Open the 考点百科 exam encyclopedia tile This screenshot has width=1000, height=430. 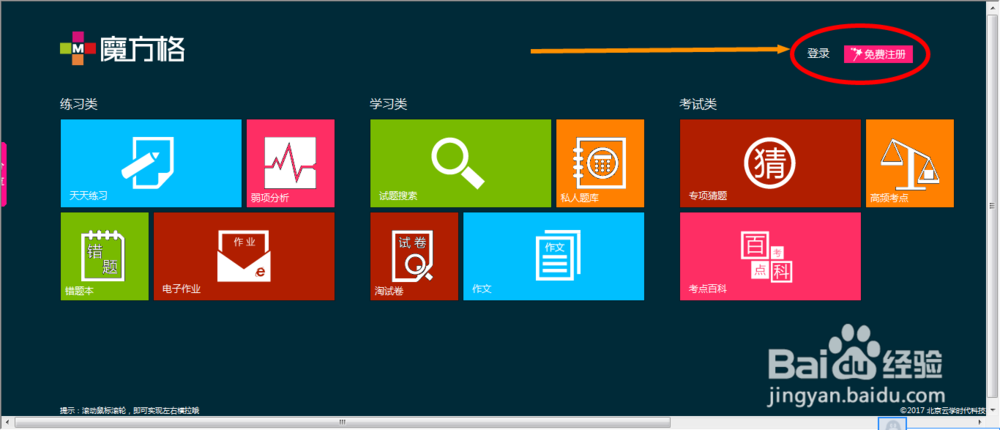tap(770, 256)
